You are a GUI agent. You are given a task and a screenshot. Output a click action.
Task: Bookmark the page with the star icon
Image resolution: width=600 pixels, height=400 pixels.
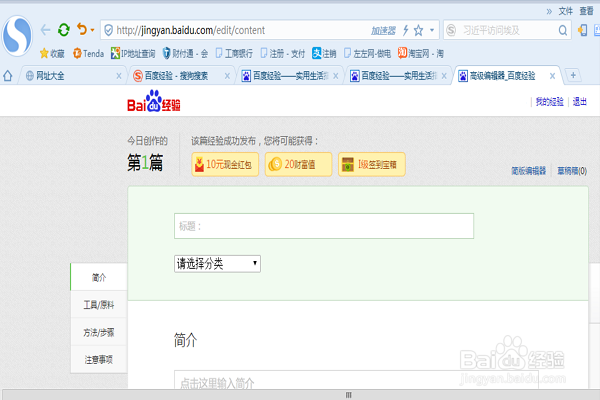click(x=419, y=30)
